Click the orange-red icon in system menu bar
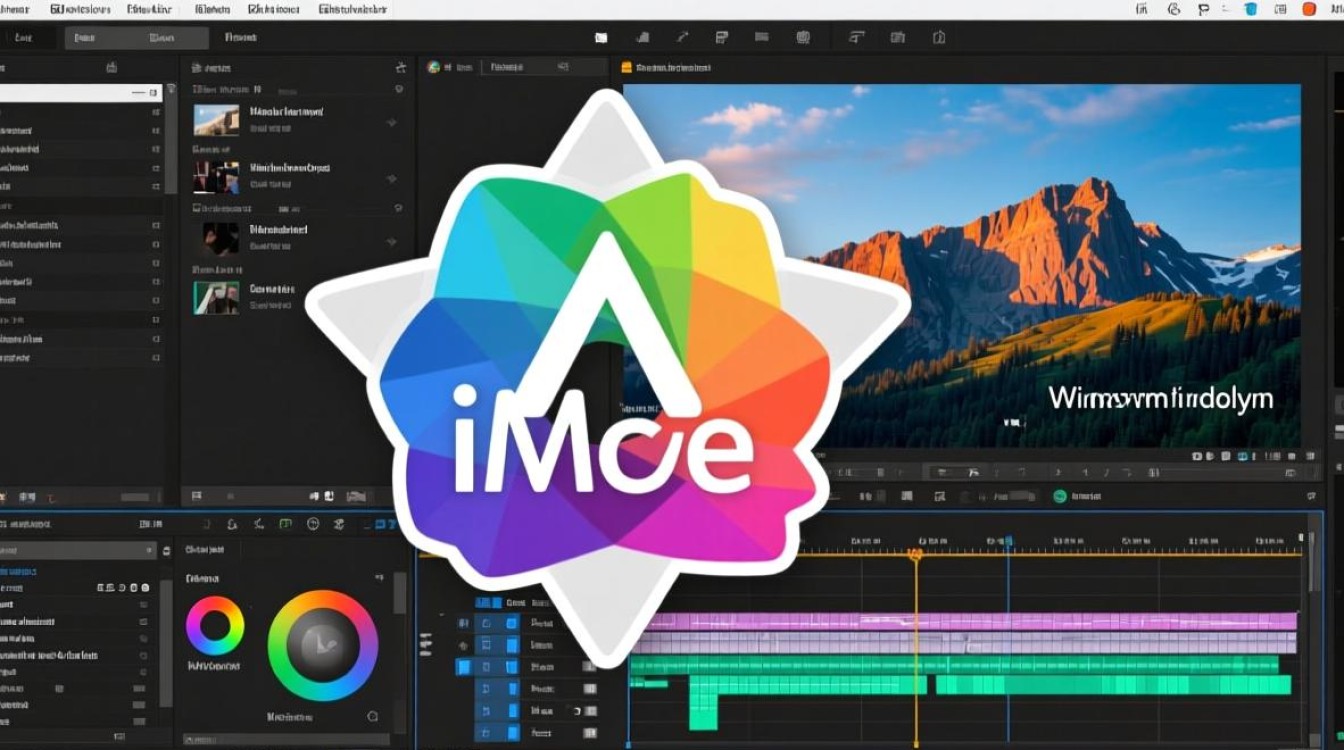The width and height of the screenshot is (1344, 750). pos(1309,9)
